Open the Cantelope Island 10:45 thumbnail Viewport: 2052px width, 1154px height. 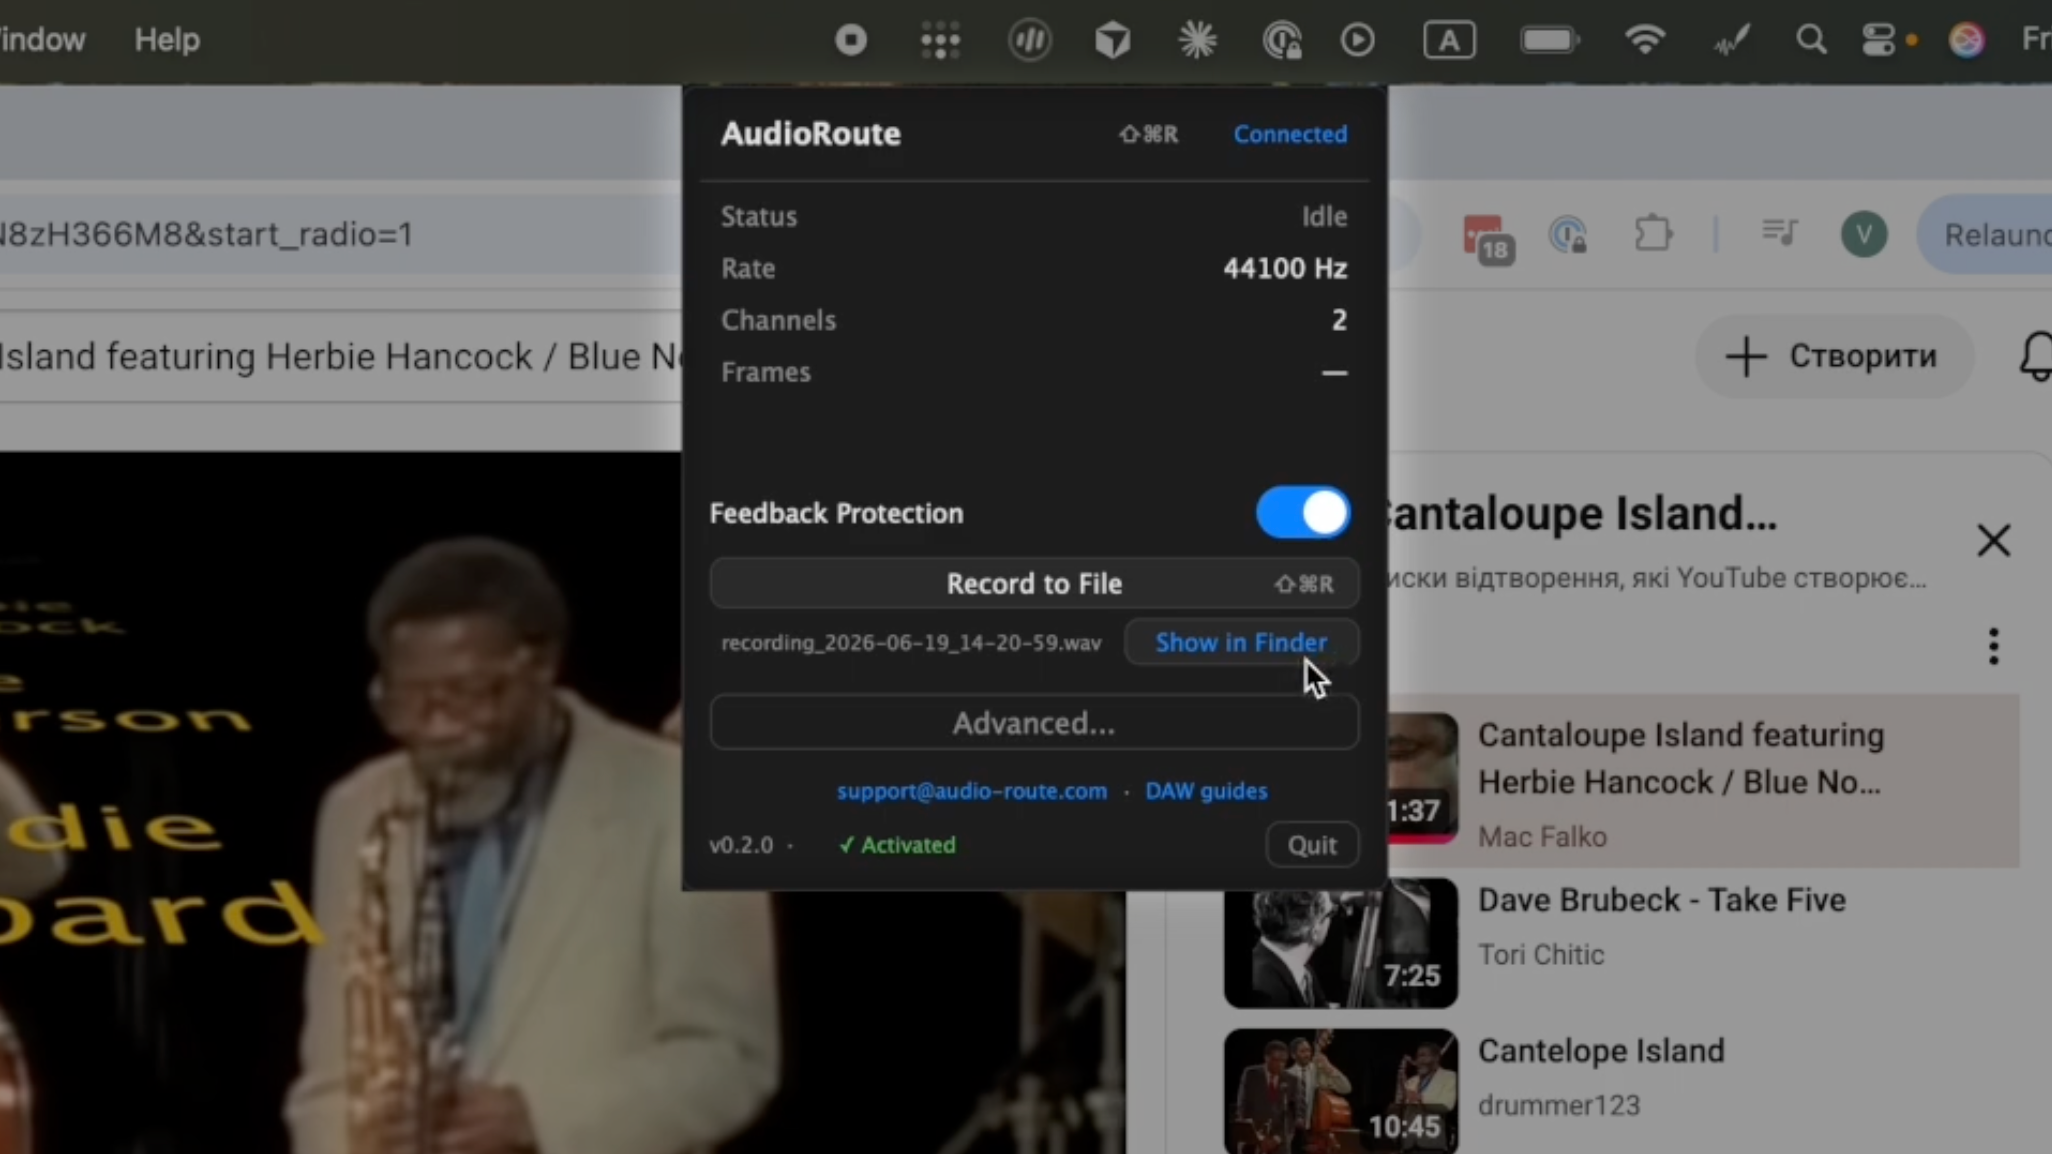pyautogui.click(x=1340, y=1091)
